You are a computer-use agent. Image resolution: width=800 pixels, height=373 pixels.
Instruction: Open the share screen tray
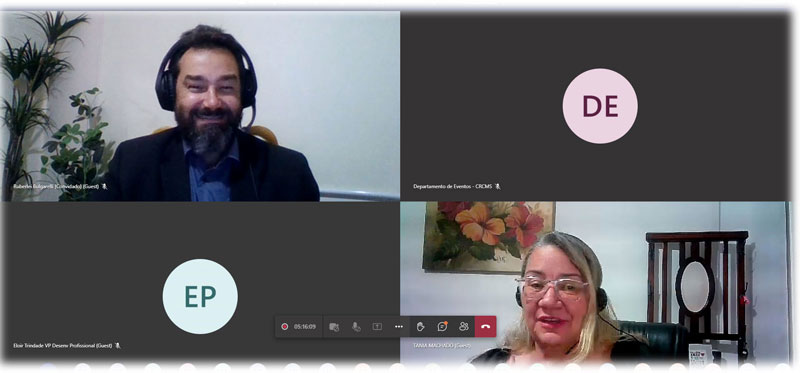click(x=377, y=327)
